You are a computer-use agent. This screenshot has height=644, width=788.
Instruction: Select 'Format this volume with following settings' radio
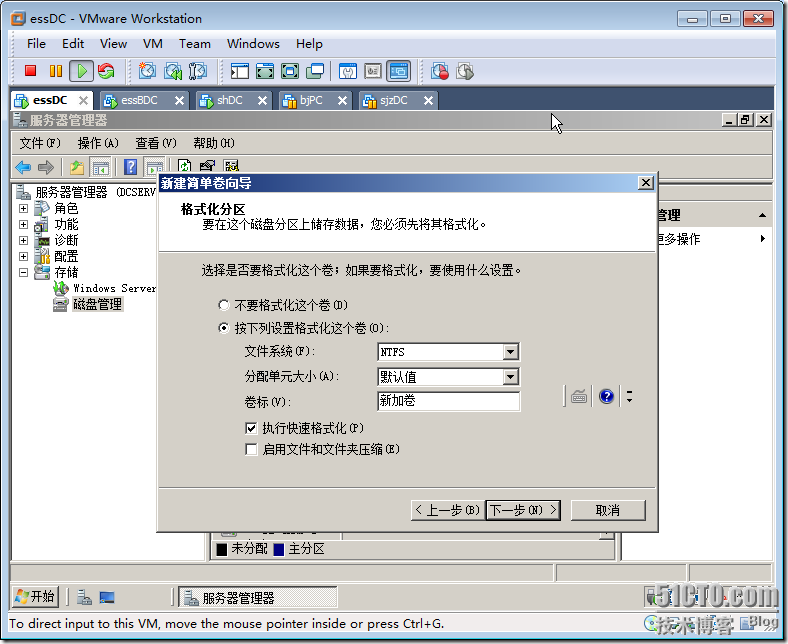click(x=224, y=328)
